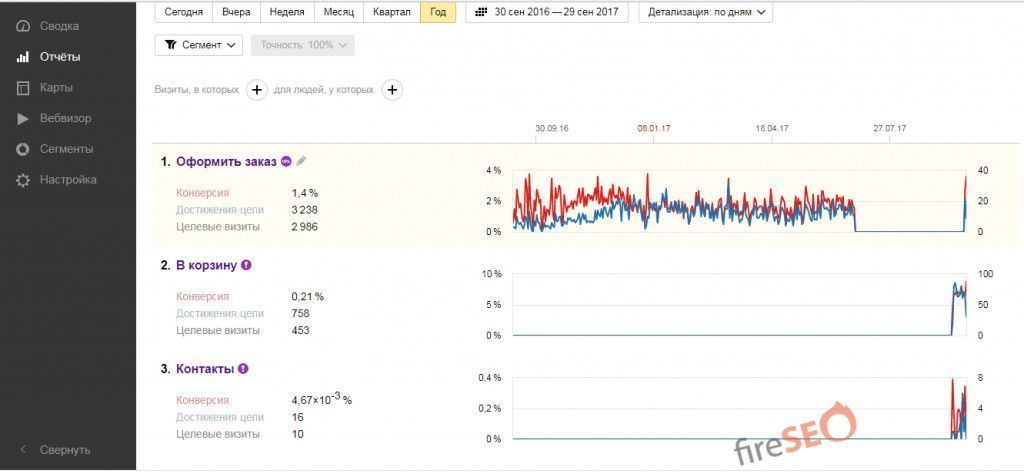Select the Сегодня period option
Image resolution: width=1024 pixels, height=473 pixels.
pos(183,12)
